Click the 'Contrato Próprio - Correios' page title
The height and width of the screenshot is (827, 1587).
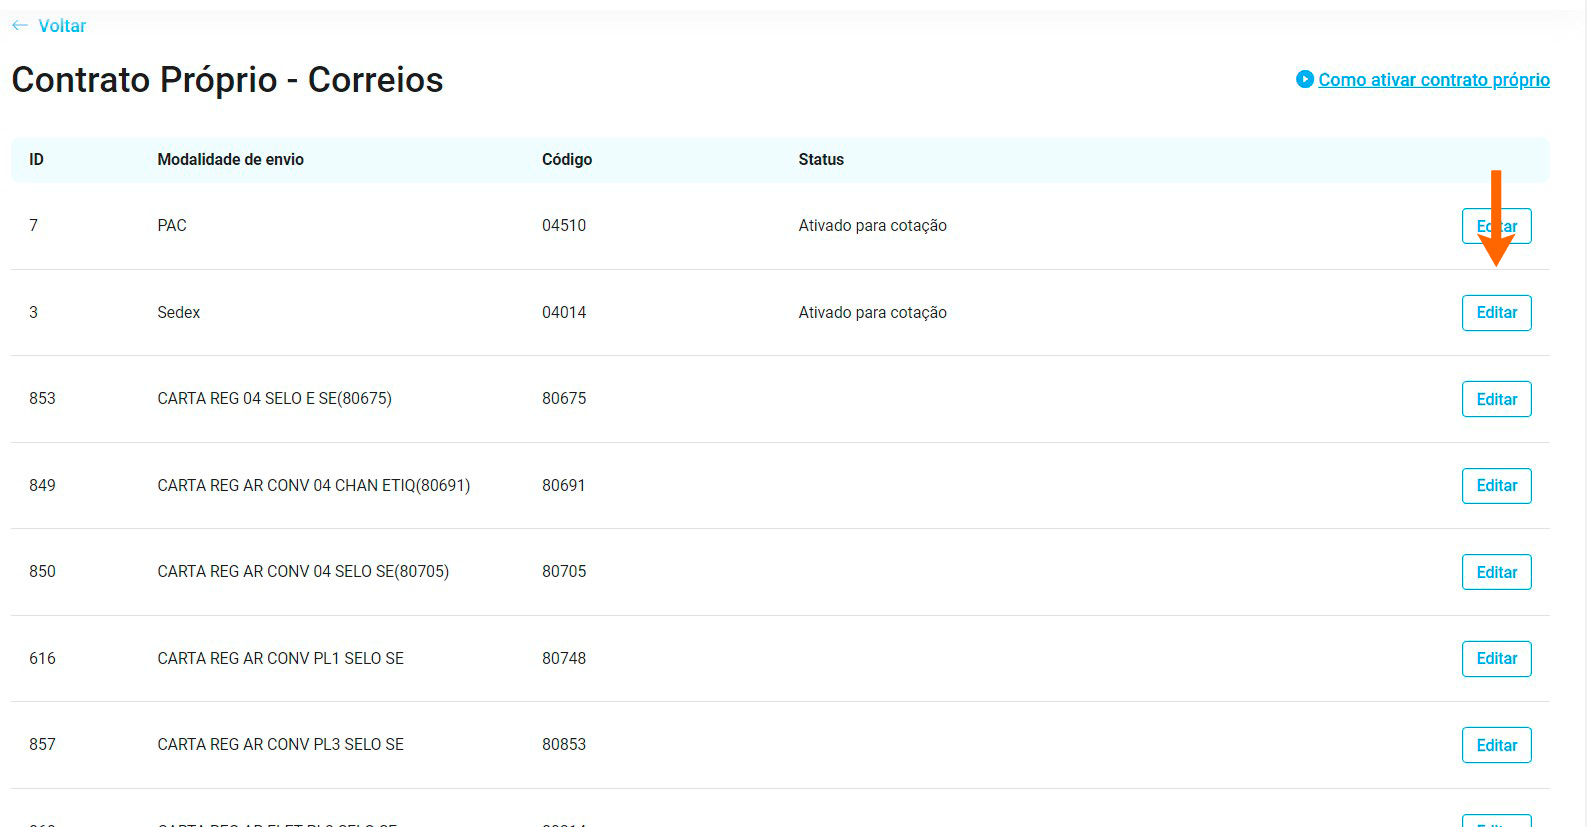[227, 80]
